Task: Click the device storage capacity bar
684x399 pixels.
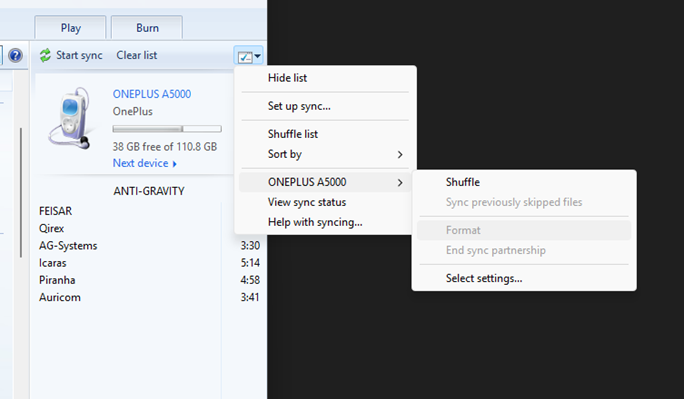Action: tap(167, 129)
